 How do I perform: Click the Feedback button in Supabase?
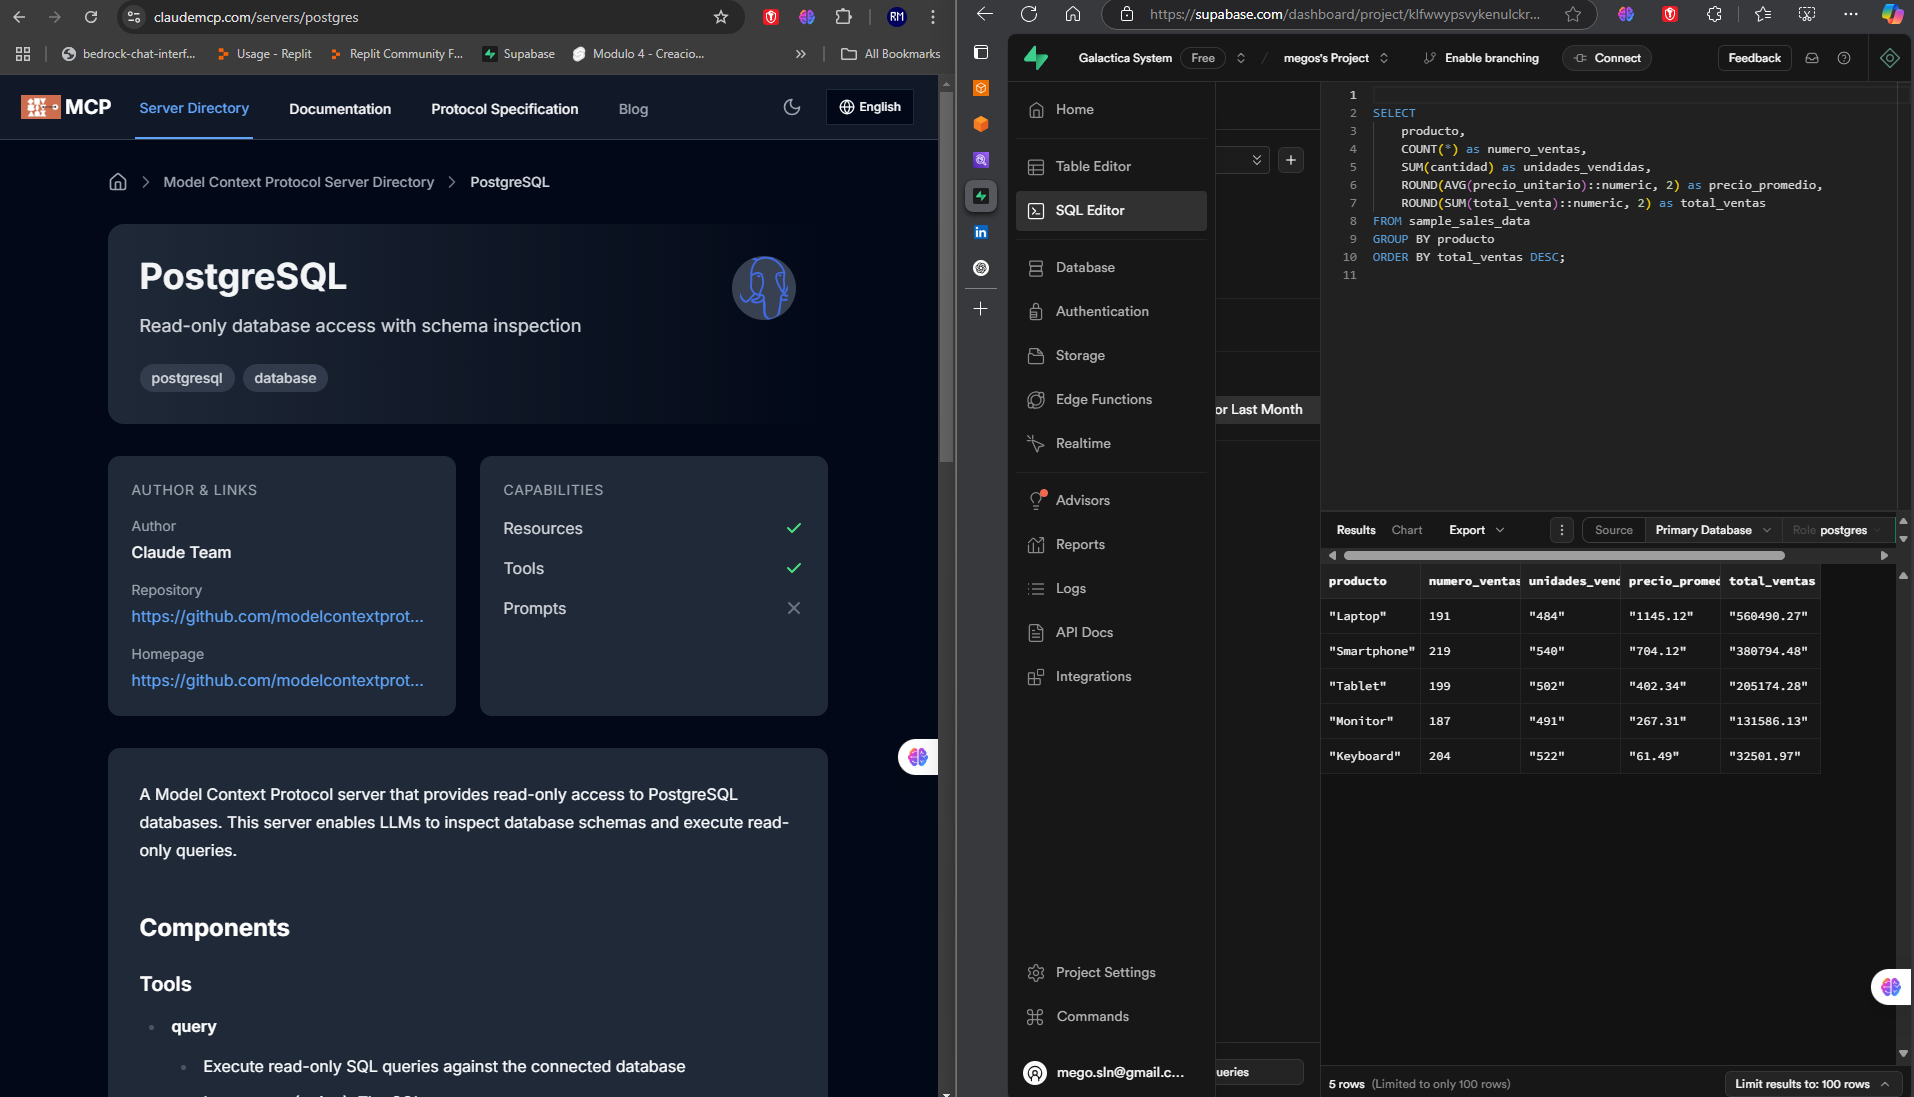pos(1754,58)
